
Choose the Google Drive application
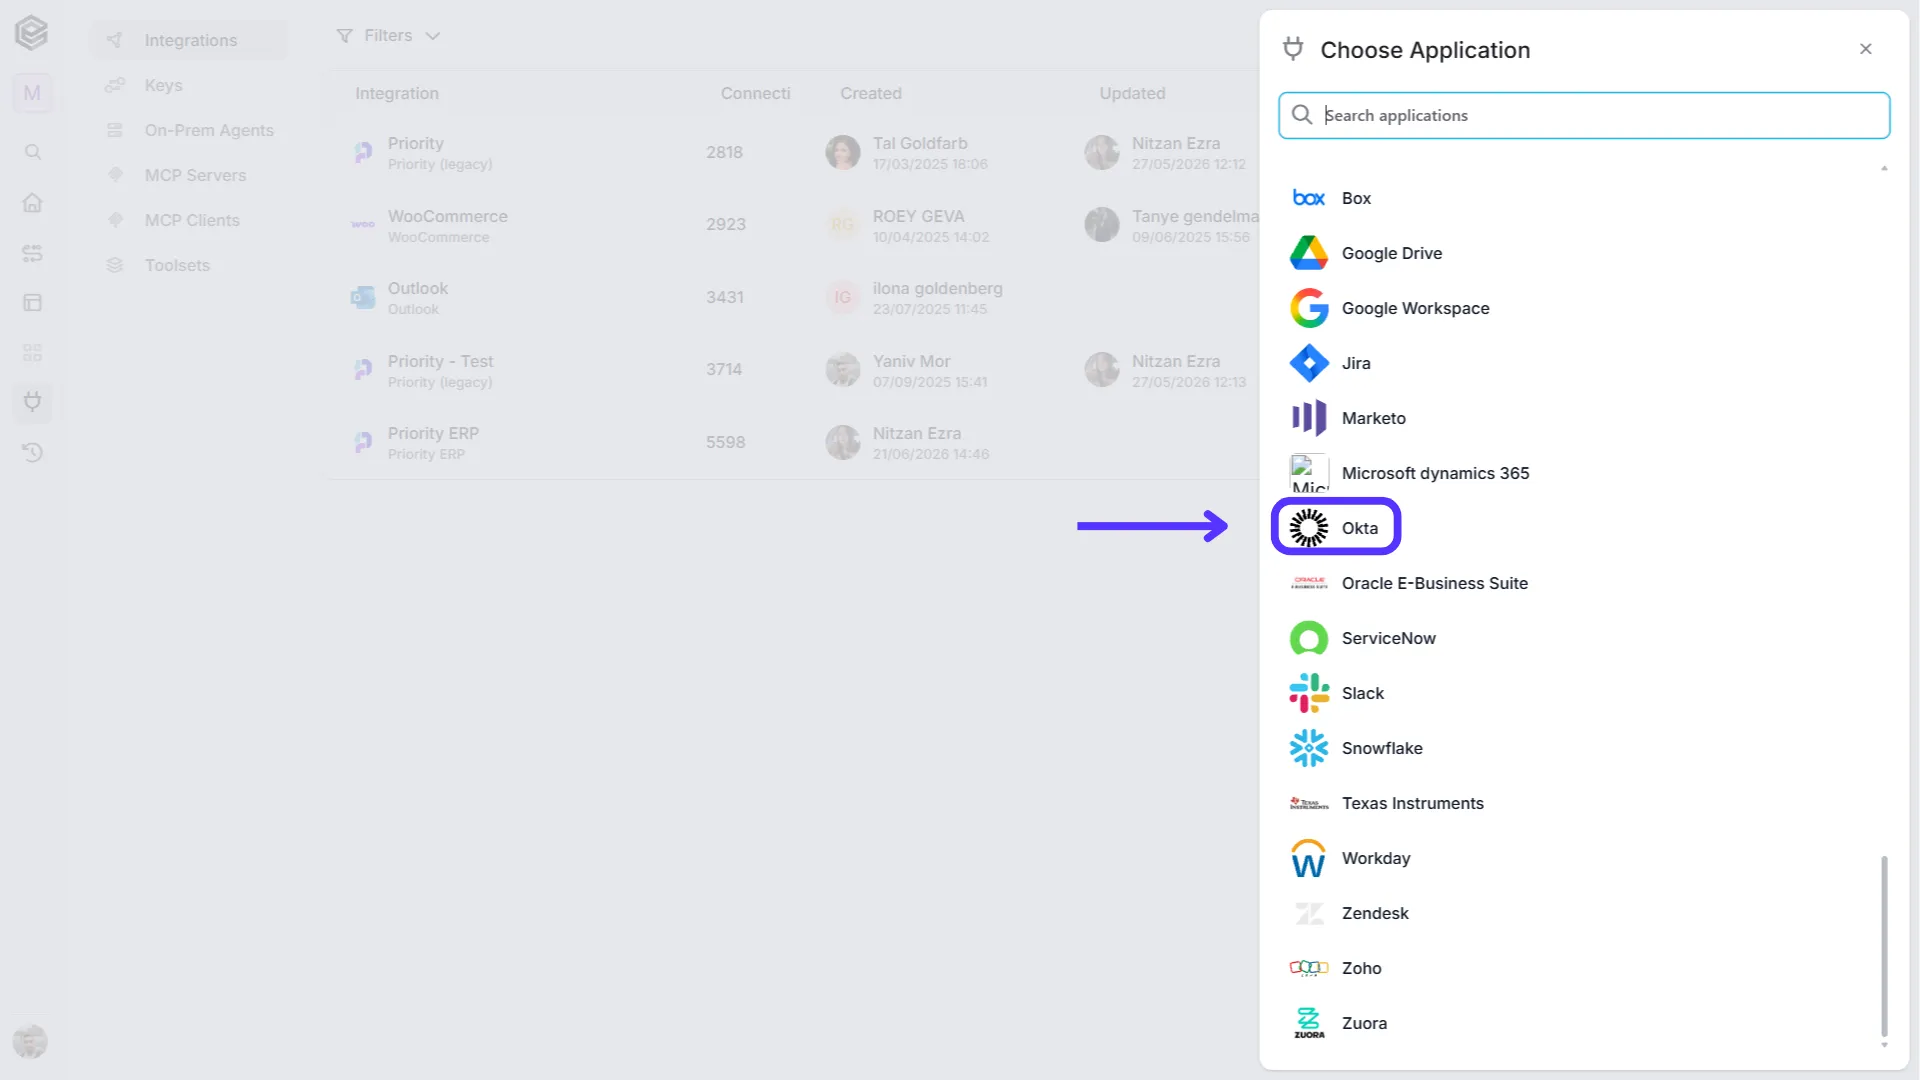1583,253
